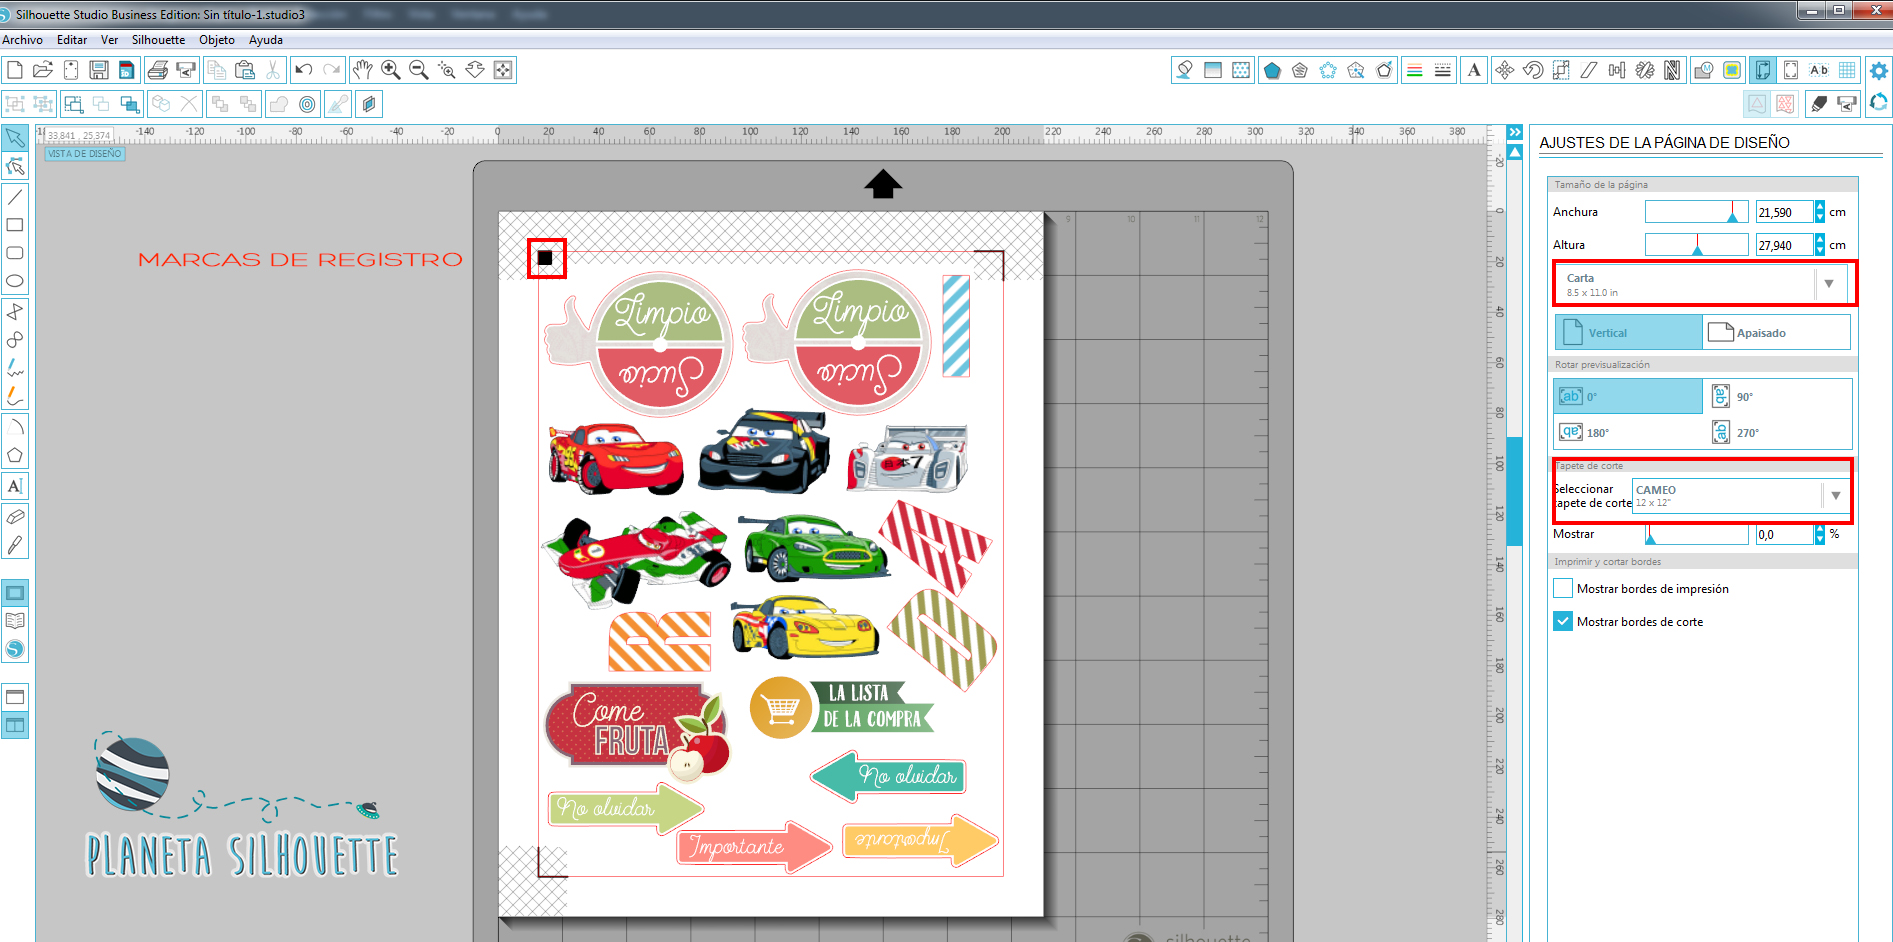Open the Registration Marks panel

click(x=1791, y=70)
